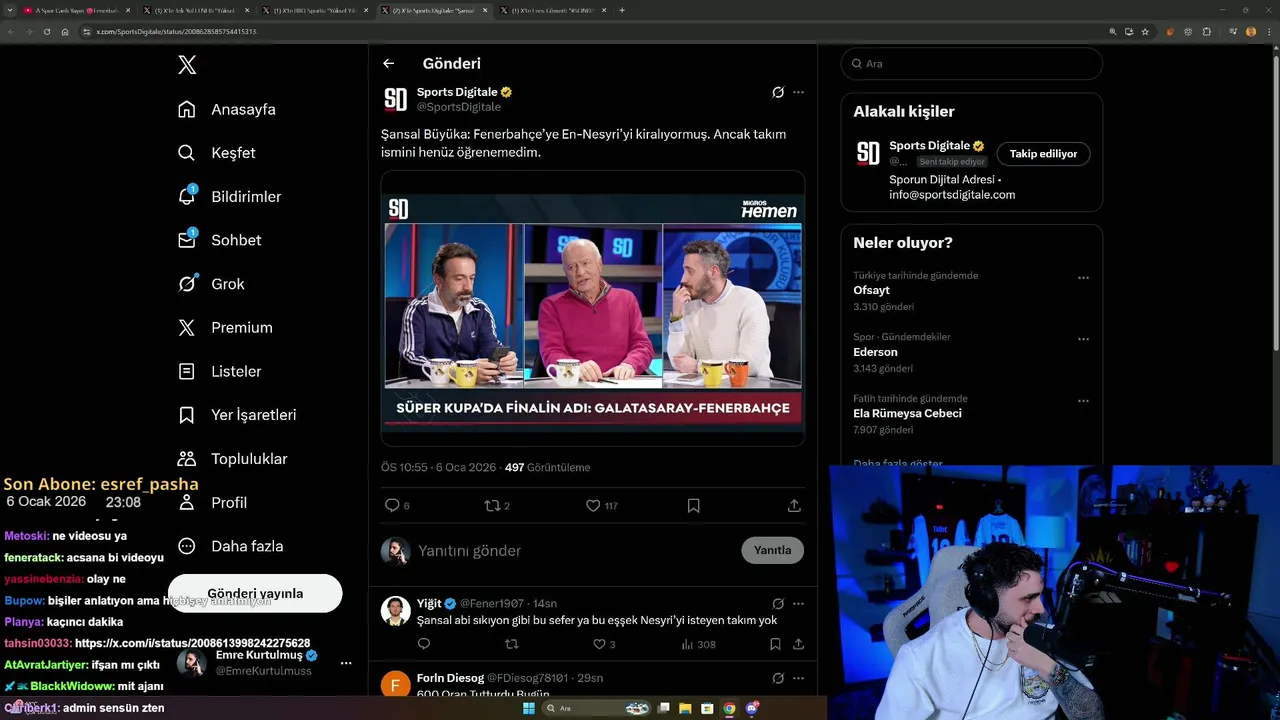Image resolution: width=1280 pixels, height=720 pixels.
Task: Open Premium in the sidebar
Action: 225,327
